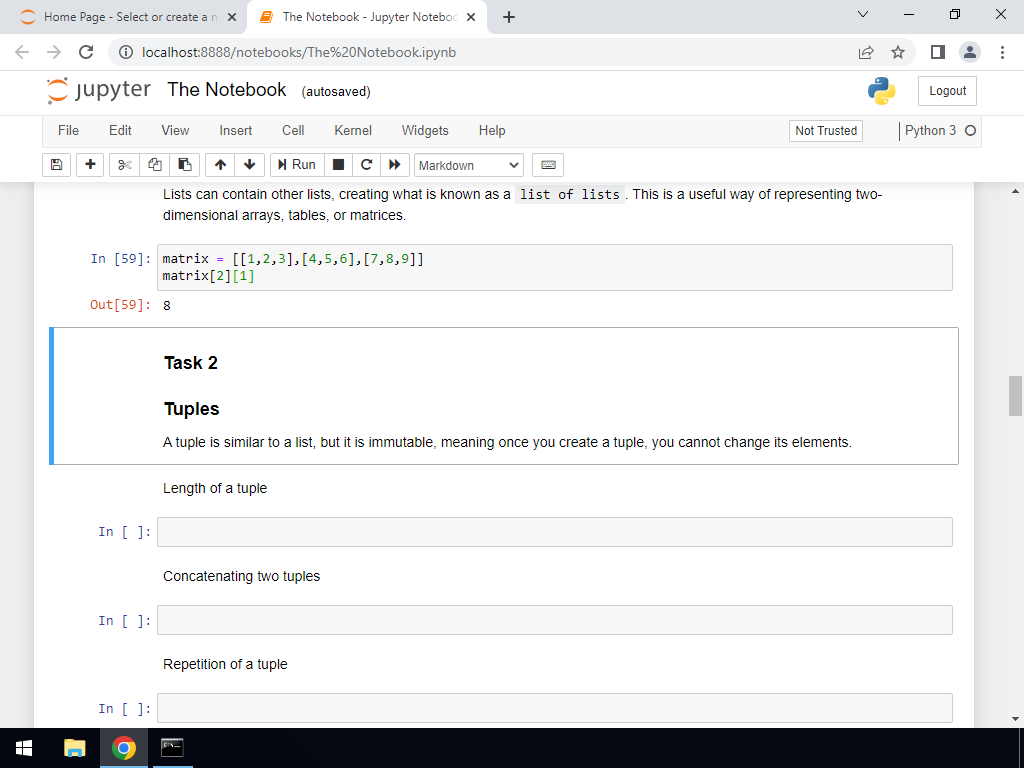This screenshot has width=1024, height=768.
Task: Click the Logout button
Action: point(947,91)
